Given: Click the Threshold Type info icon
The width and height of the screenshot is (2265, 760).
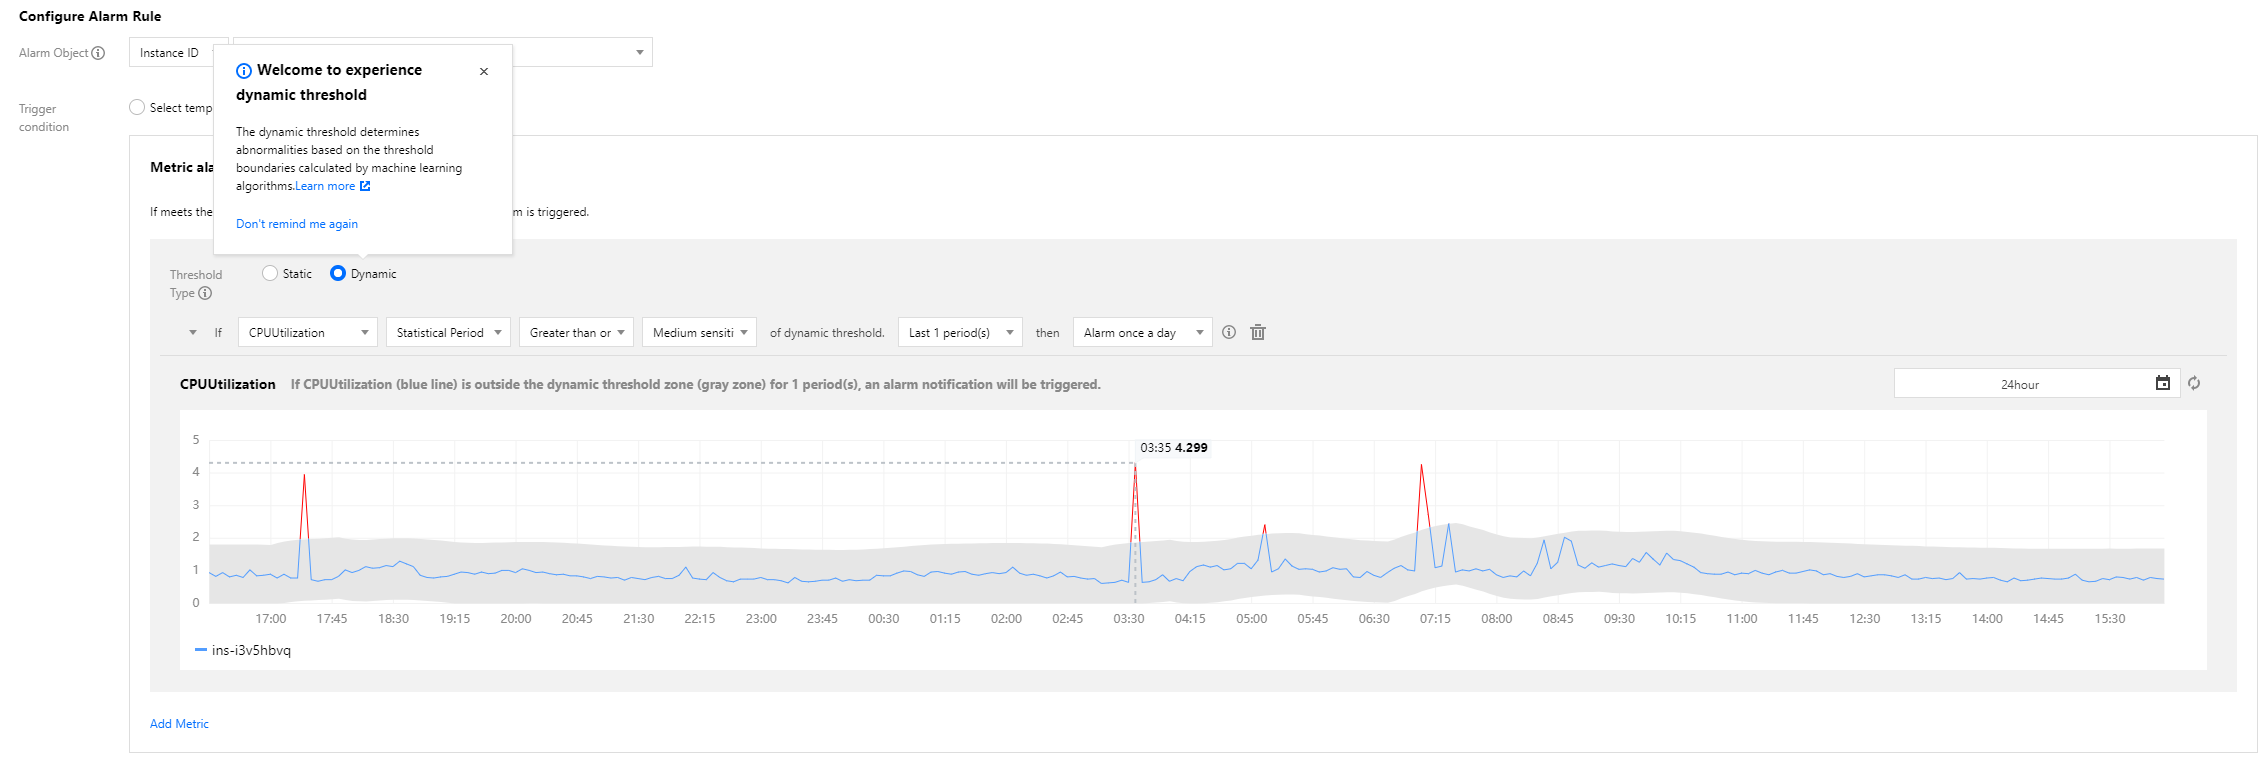Looking at the screenshot, I should [205, 293].
